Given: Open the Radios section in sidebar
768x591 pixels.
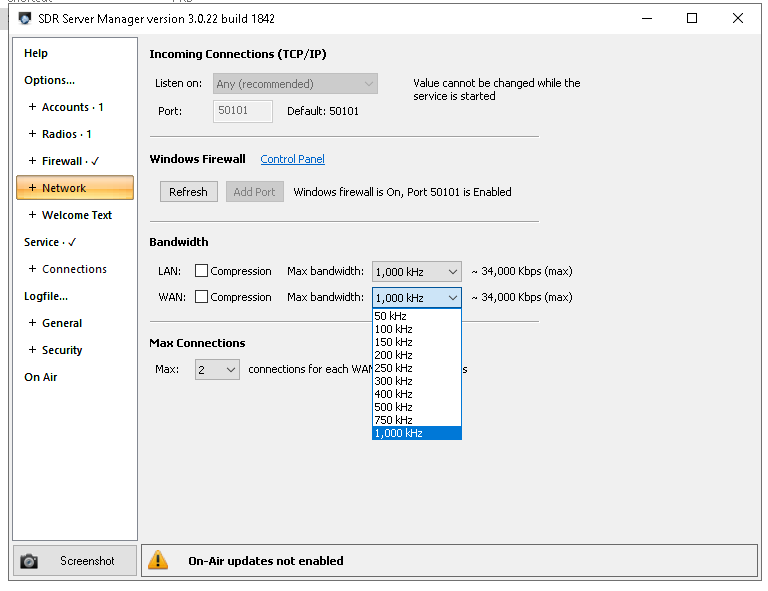Looking at the screenshot, I should tap(66, 134).
